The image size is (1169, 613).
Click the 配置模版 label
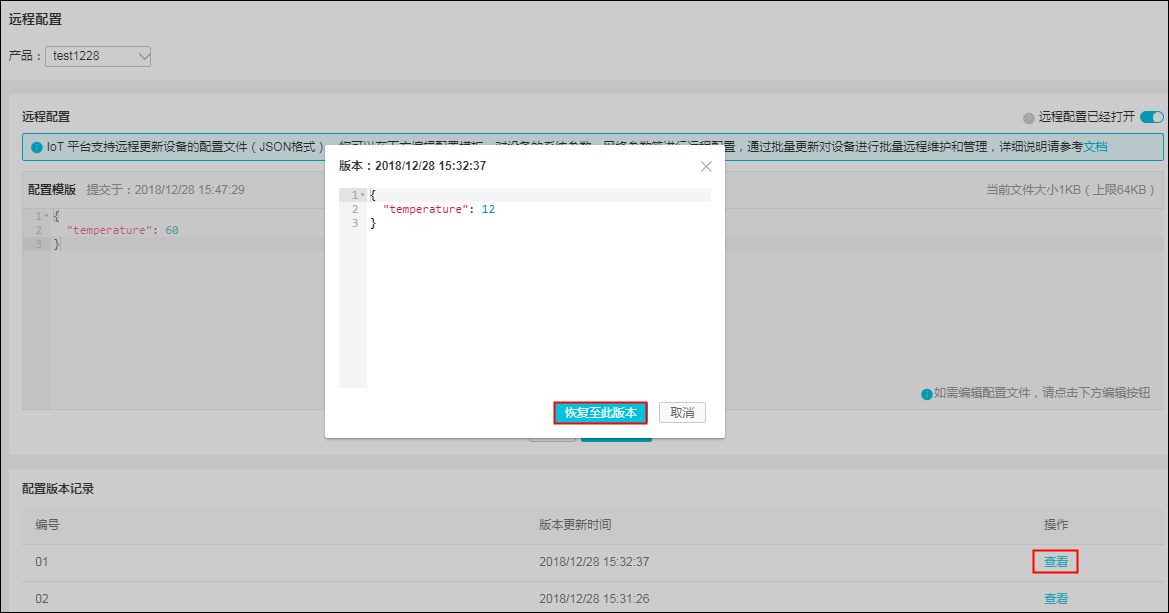[52, 189]
